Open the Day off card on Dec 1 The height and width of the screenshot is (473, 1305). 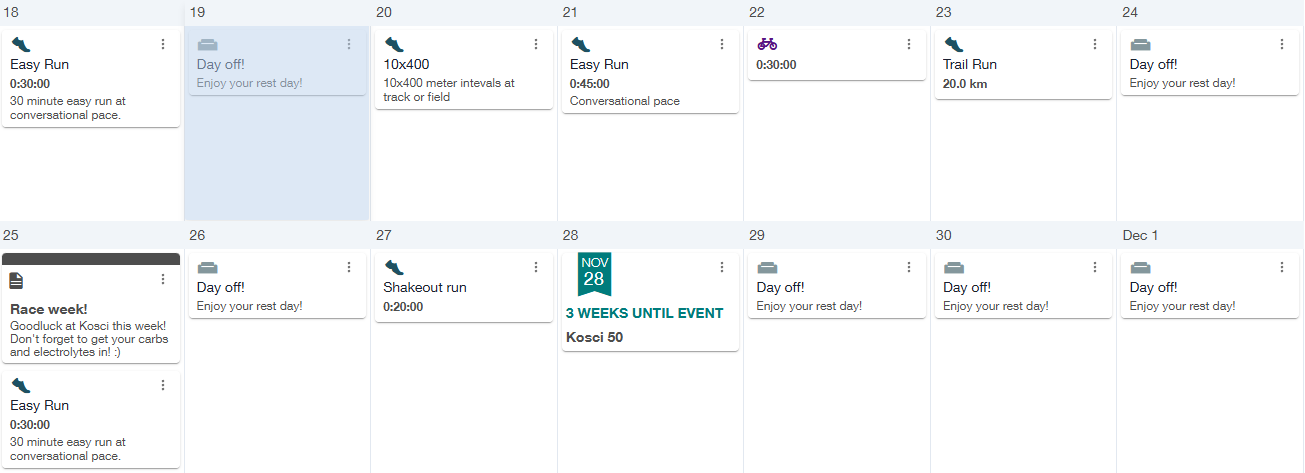[1210, 285]
